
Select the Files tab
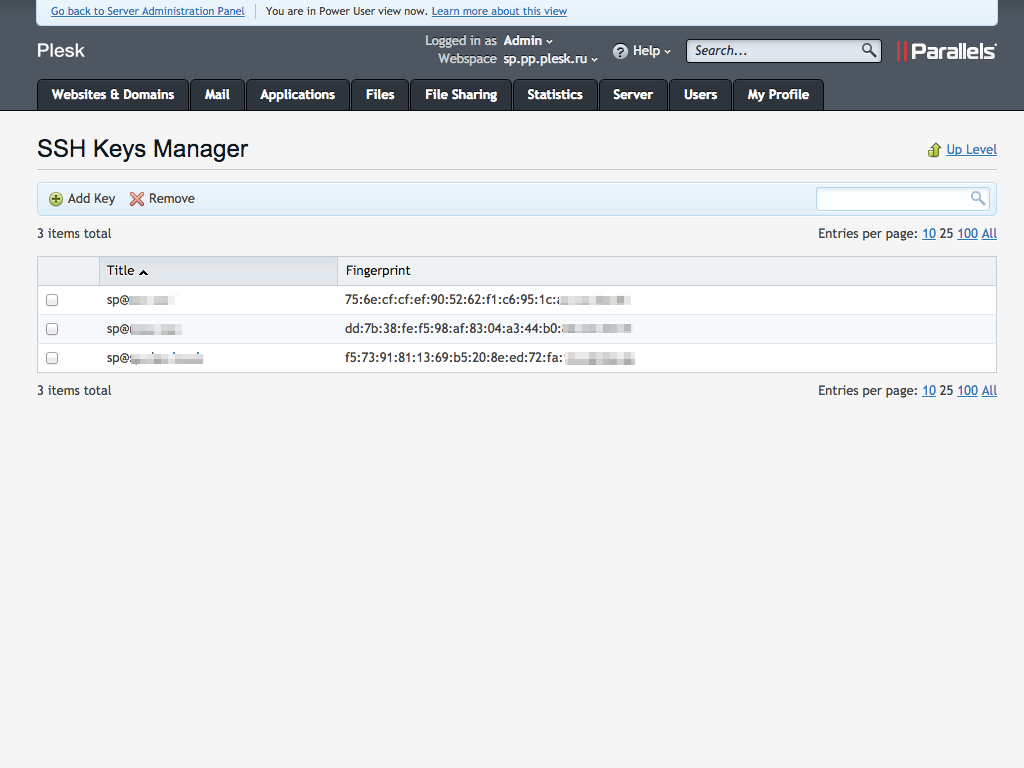(380, 95)
